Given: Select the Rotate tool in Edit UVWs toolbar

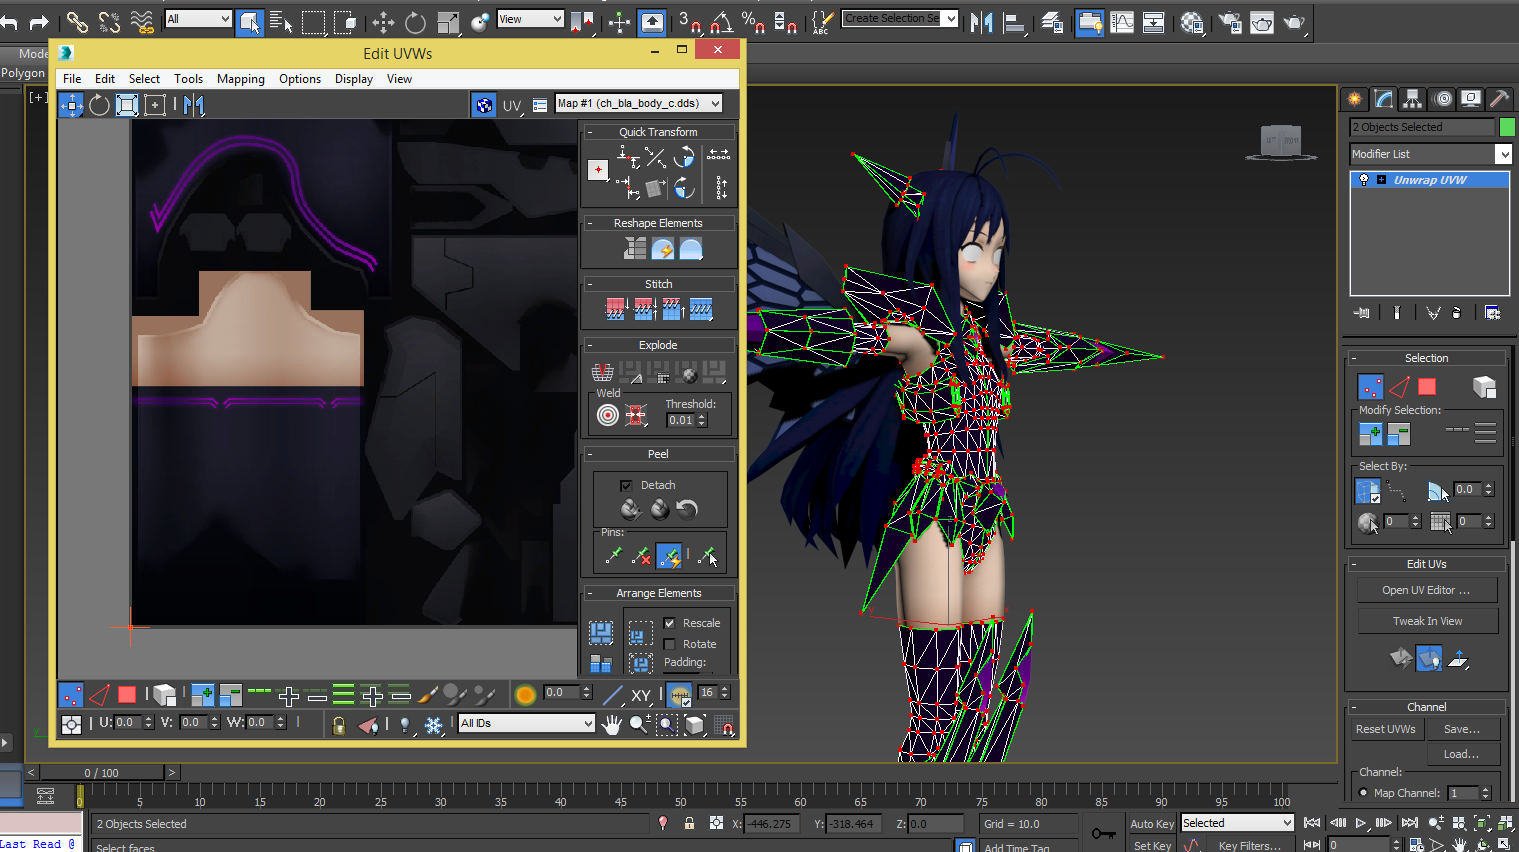Looking at the screenshot, I should [99, 105].
